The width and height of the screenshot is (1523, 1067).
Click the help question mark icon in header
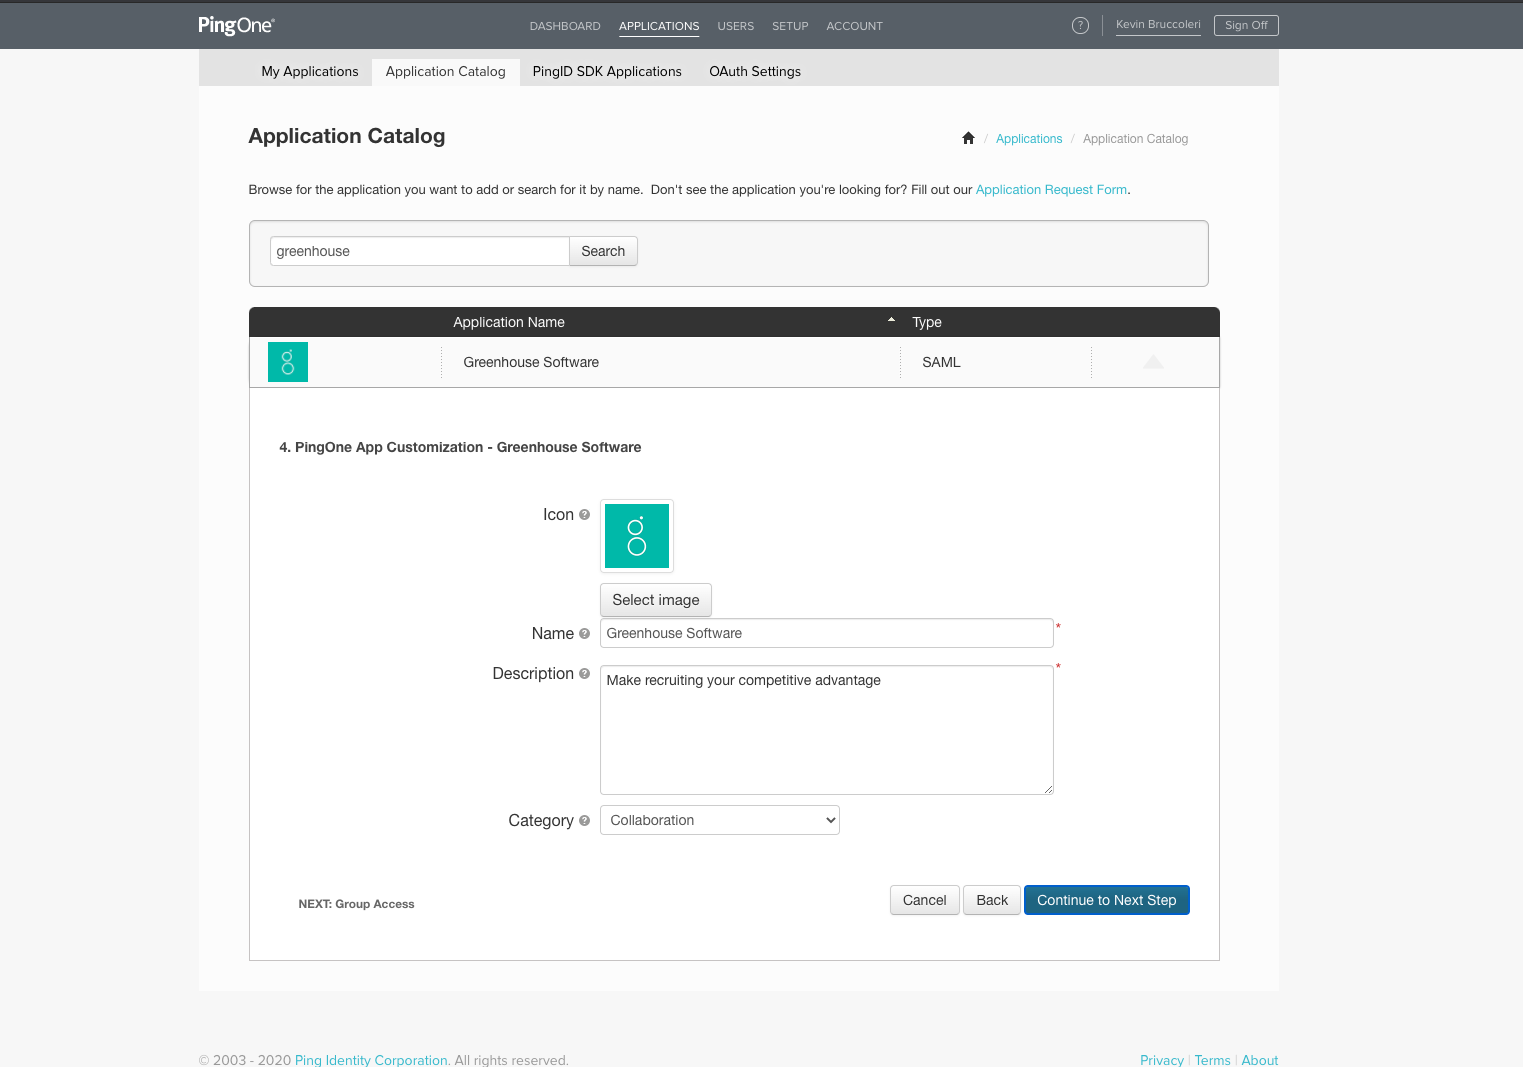pyautogui.click(x=1080, y=26)
